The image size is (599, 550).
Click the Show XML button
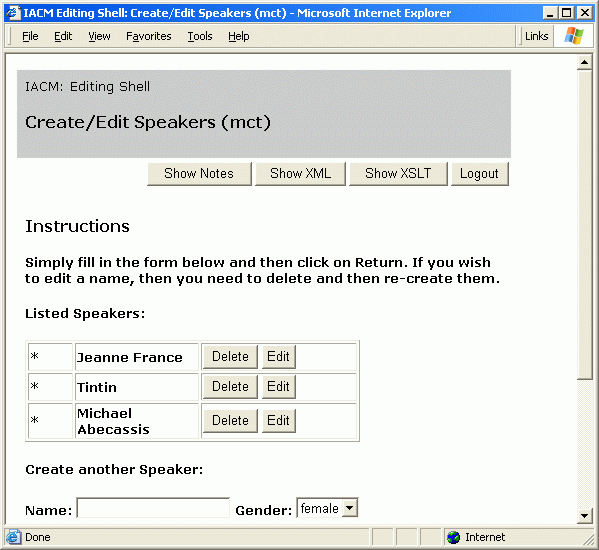[x=300, y=174]
